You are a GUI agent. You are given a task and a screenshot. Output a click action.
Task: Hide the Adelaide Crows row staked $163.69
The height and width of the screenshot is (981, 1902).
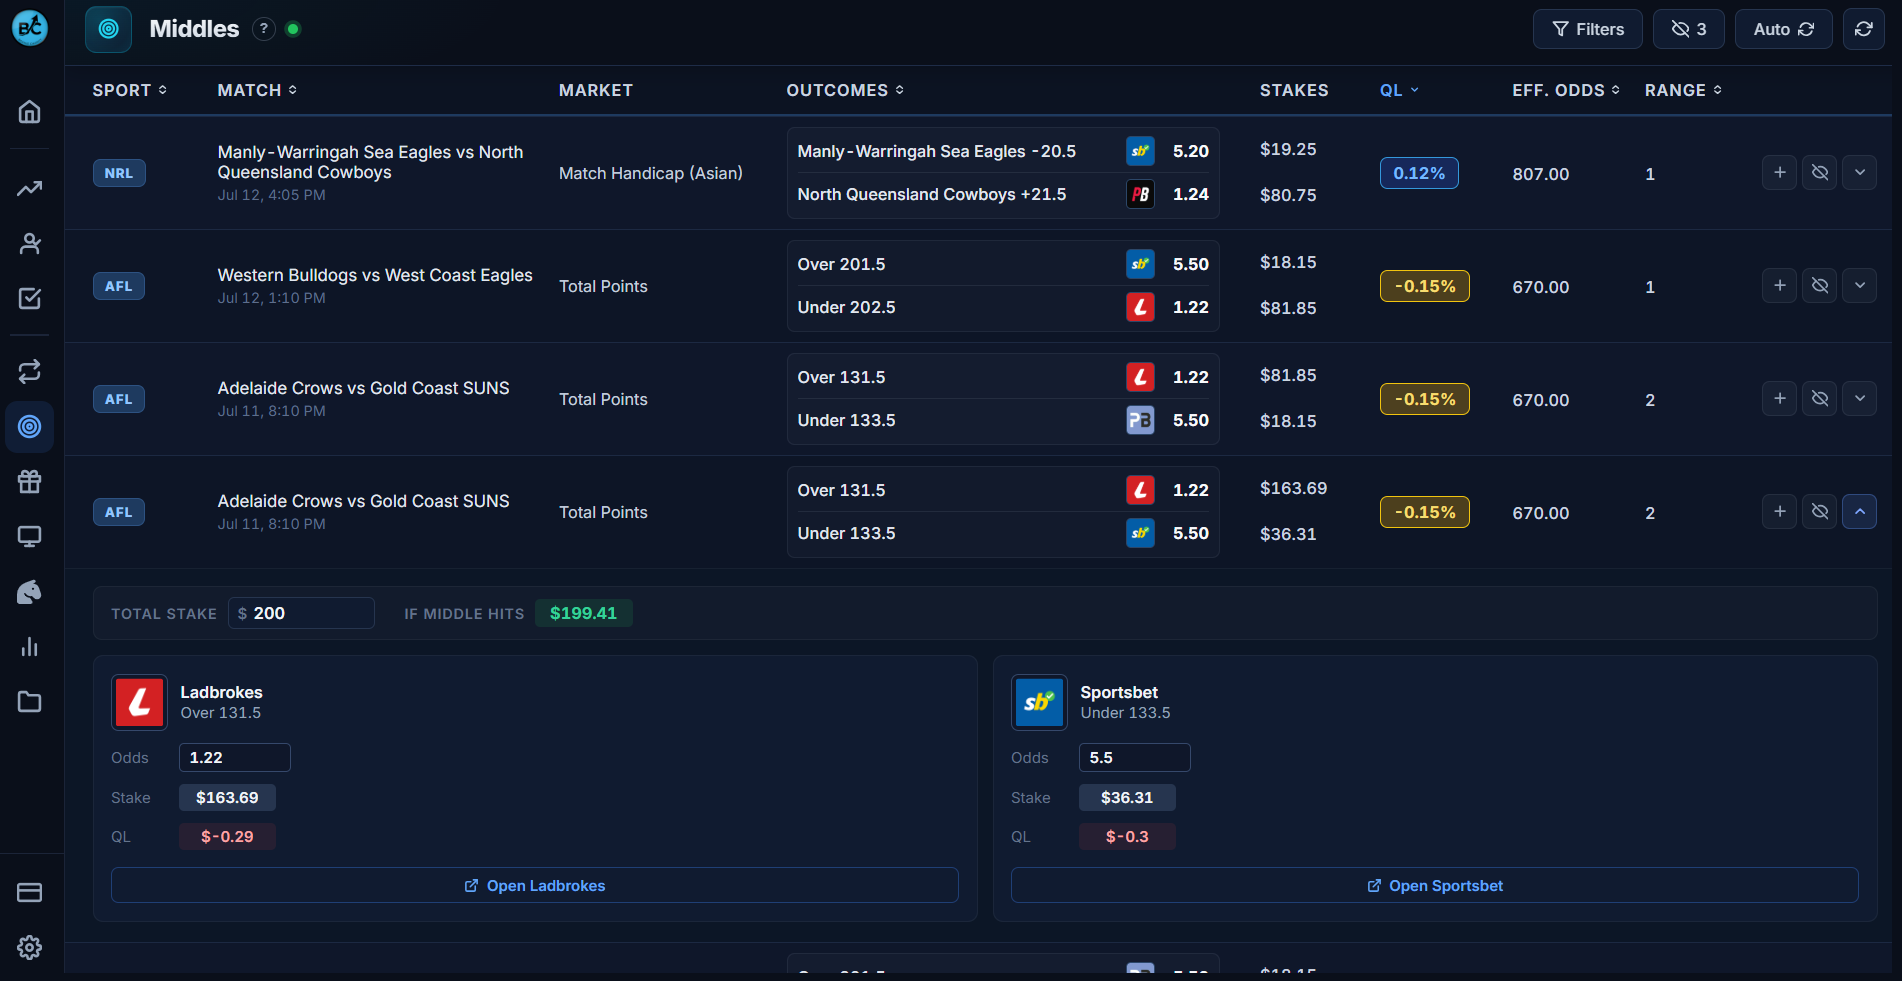(x=1820, y=512)
